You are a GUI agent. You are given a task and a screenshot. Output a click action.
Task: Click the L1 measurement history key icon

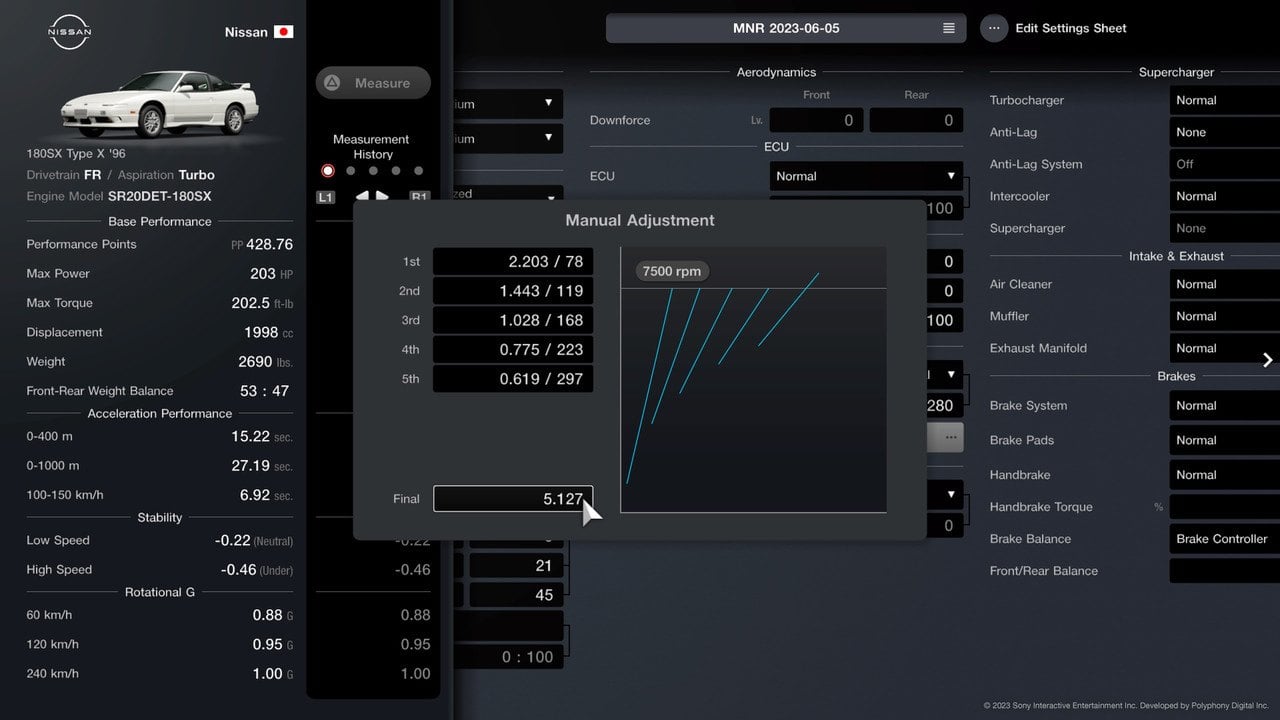tap(325, 197)
